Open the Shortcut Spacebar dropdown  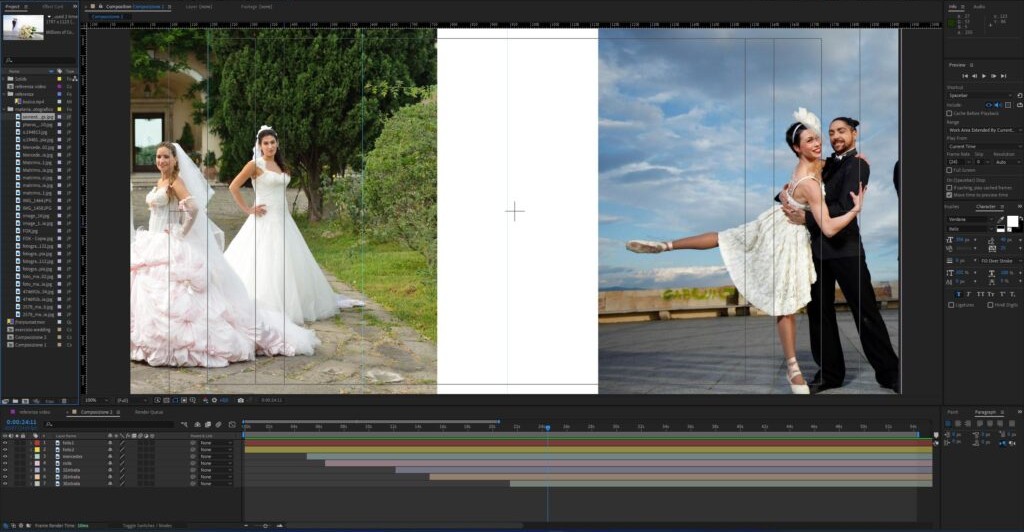pos(980,95)
